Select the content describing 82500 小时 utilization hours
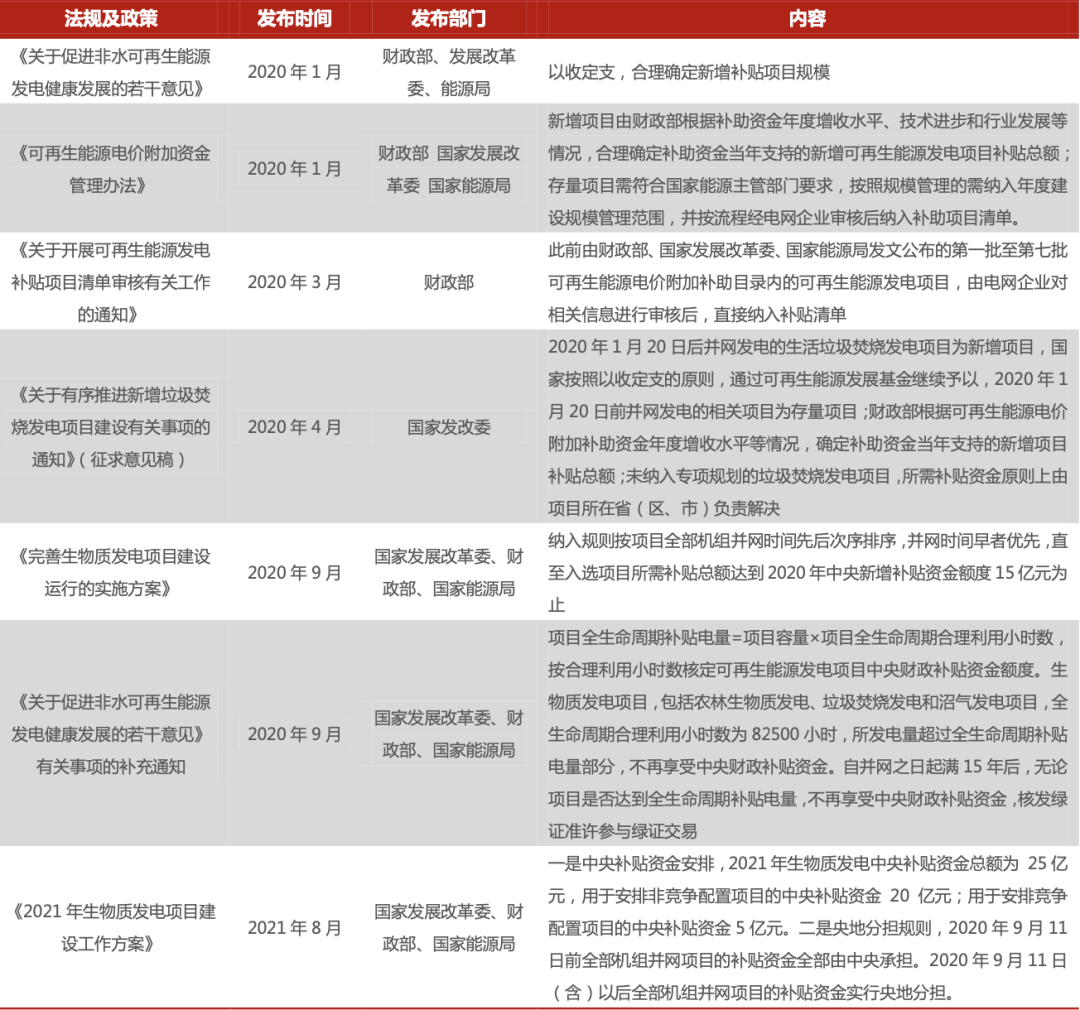The image size is (1080, 1010). tap(800, 735)
